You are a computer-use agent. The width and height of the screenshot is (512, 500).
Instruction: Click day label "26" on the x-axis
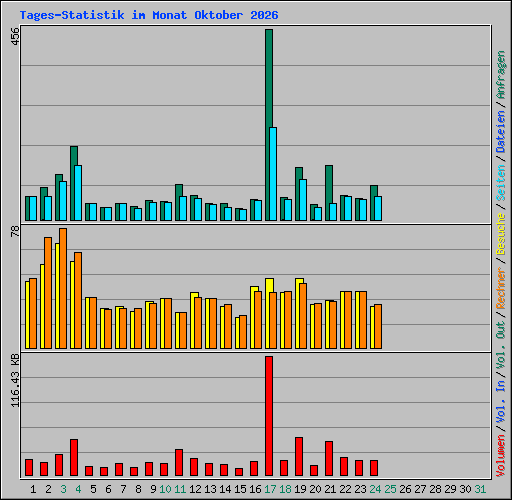point(405,489)
